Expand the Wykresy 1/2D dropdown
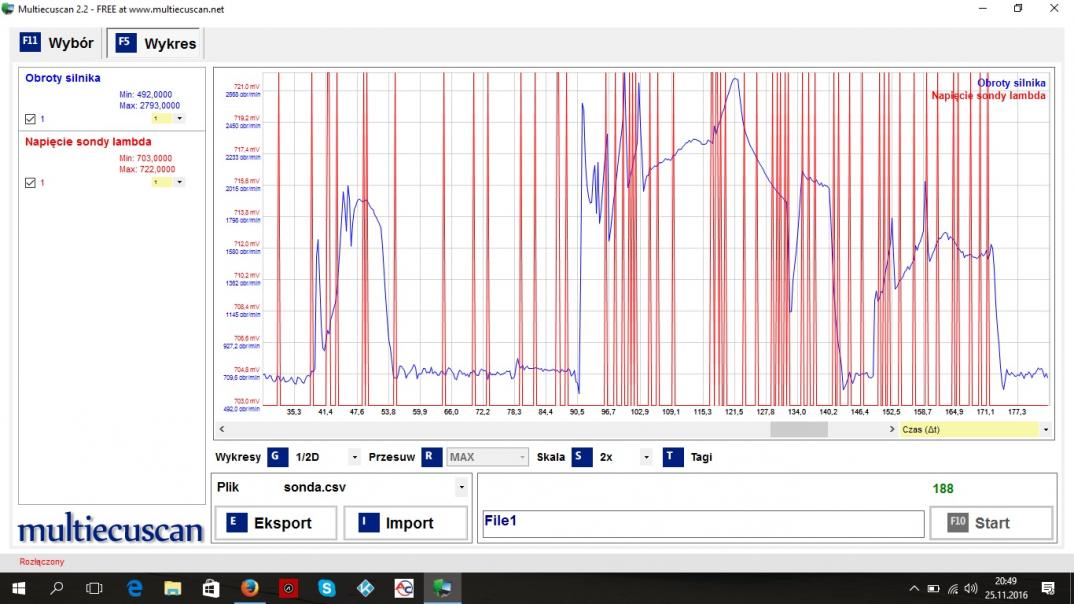The image size is (1074, 604). 354,458
